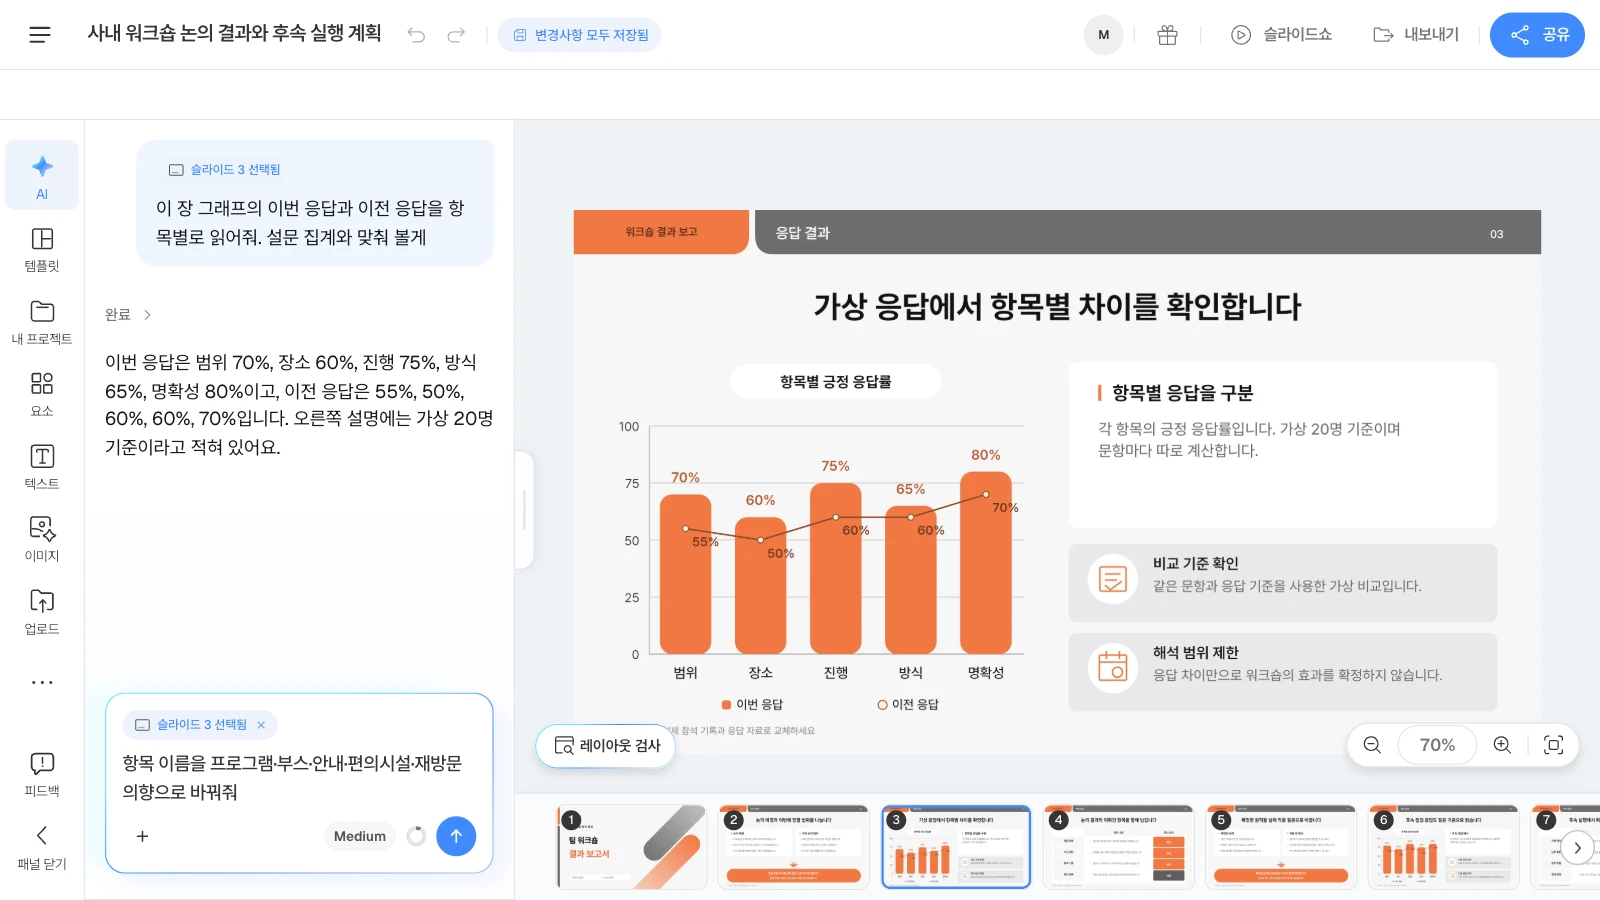Select slide 5 thumbnail

tap(1281, 847)
